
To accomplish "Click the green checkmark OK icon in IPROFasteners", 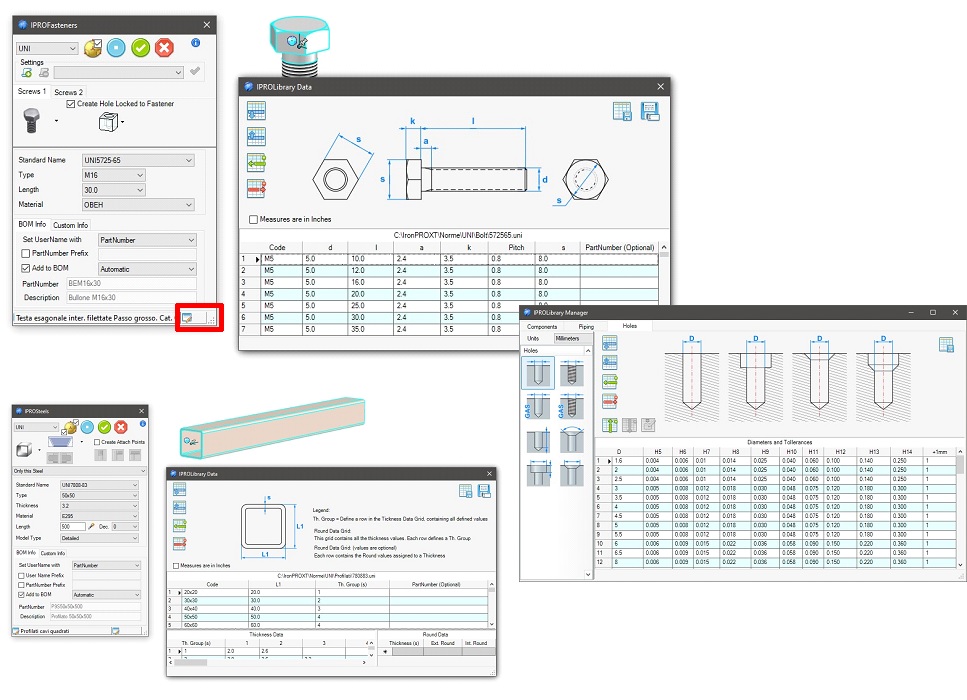I will coord(141,47).
